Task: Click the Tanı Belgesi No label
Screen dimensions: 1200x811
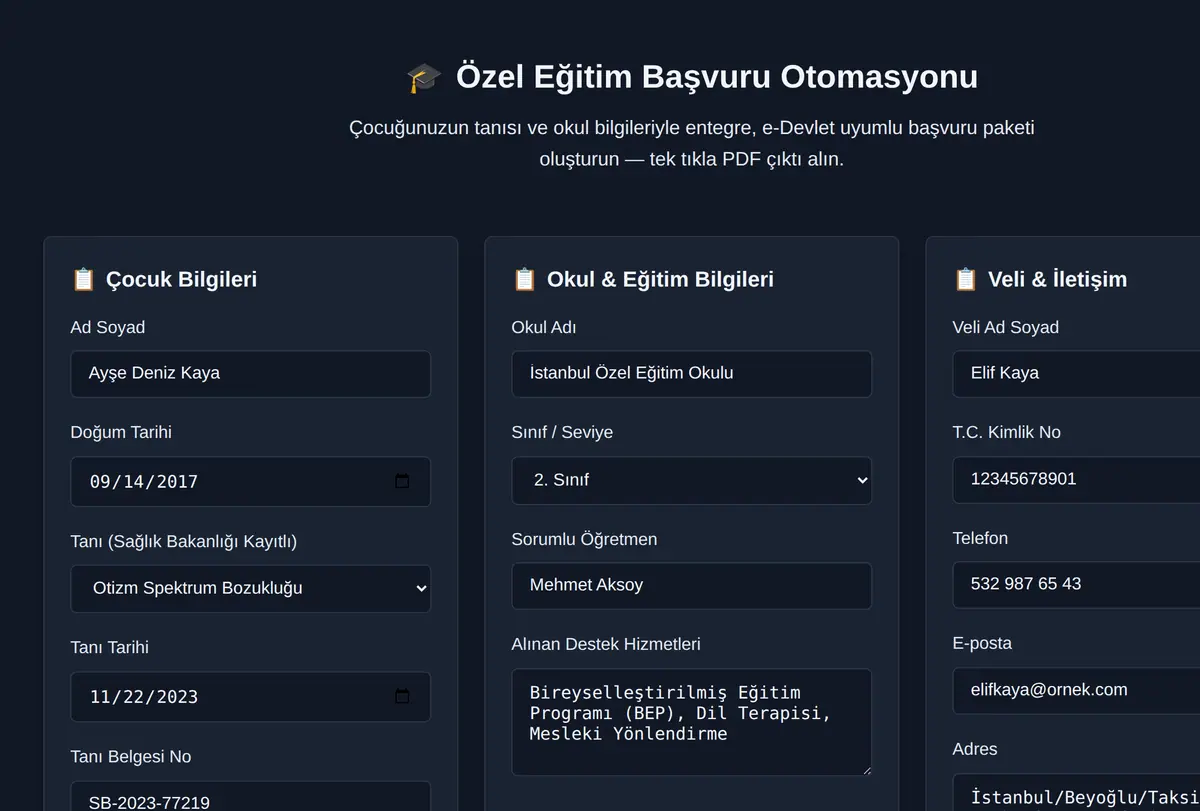Action: coord(131,756)
